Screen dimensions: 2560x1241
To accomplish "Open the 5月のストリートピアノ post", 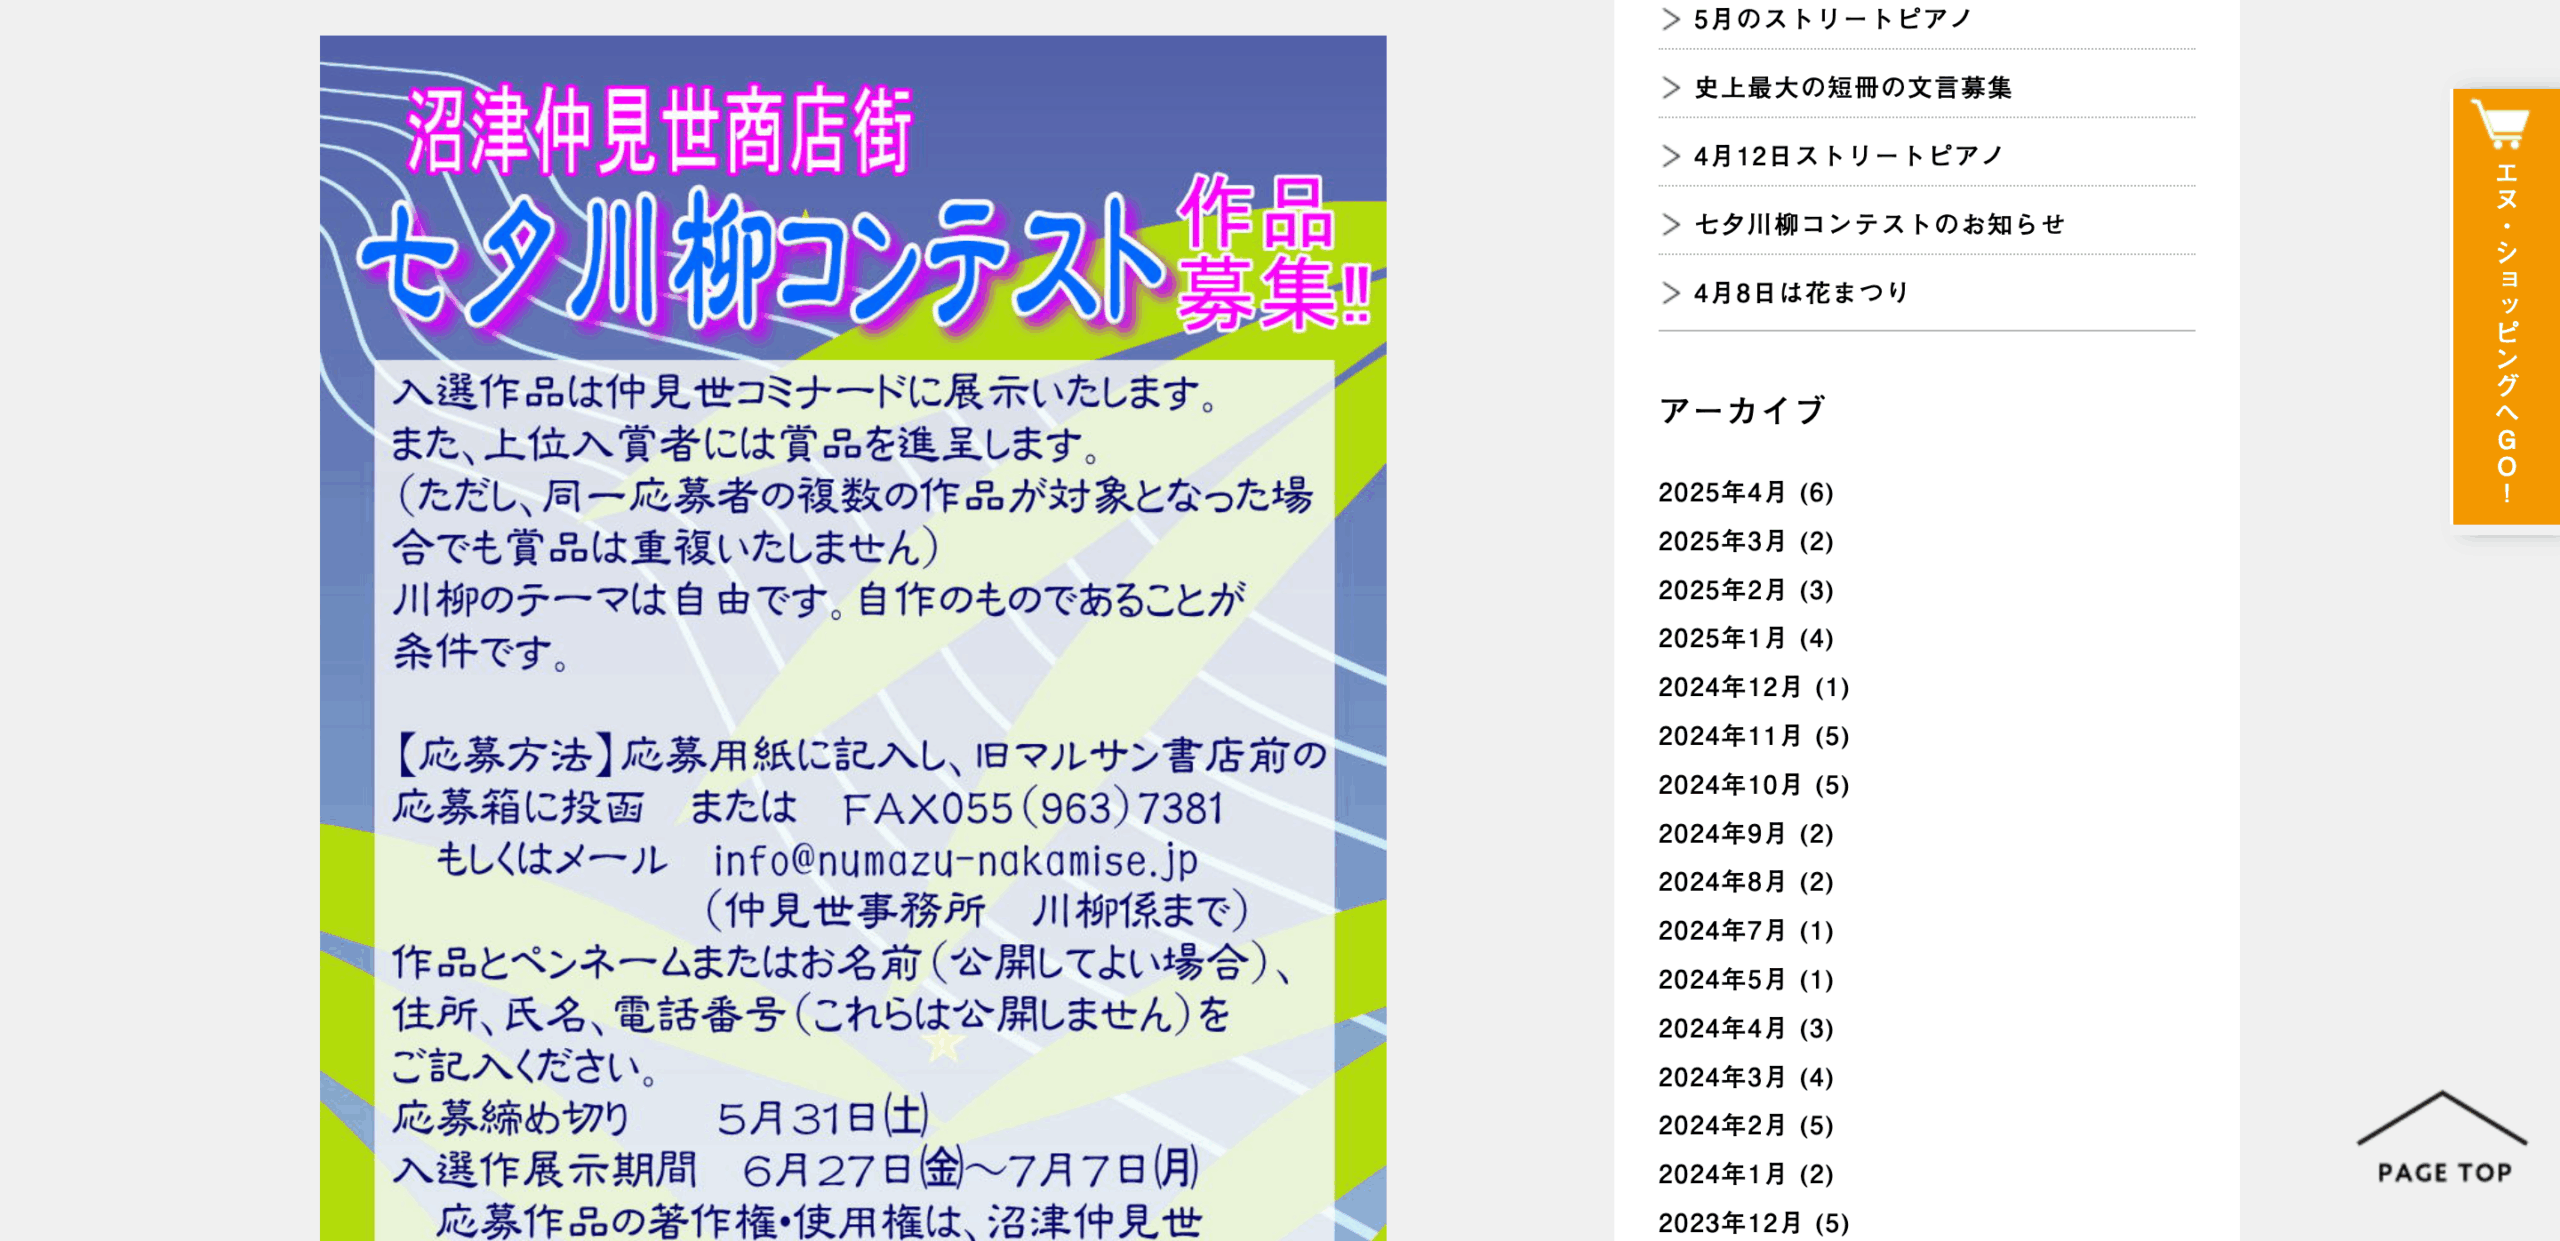I will click(1832, 19).
